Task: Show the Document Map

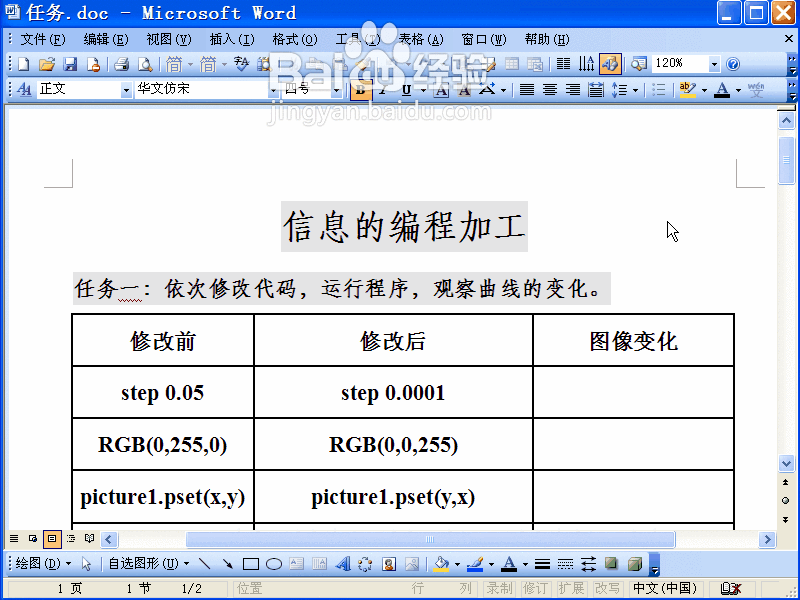Action: tap(639, 62)
